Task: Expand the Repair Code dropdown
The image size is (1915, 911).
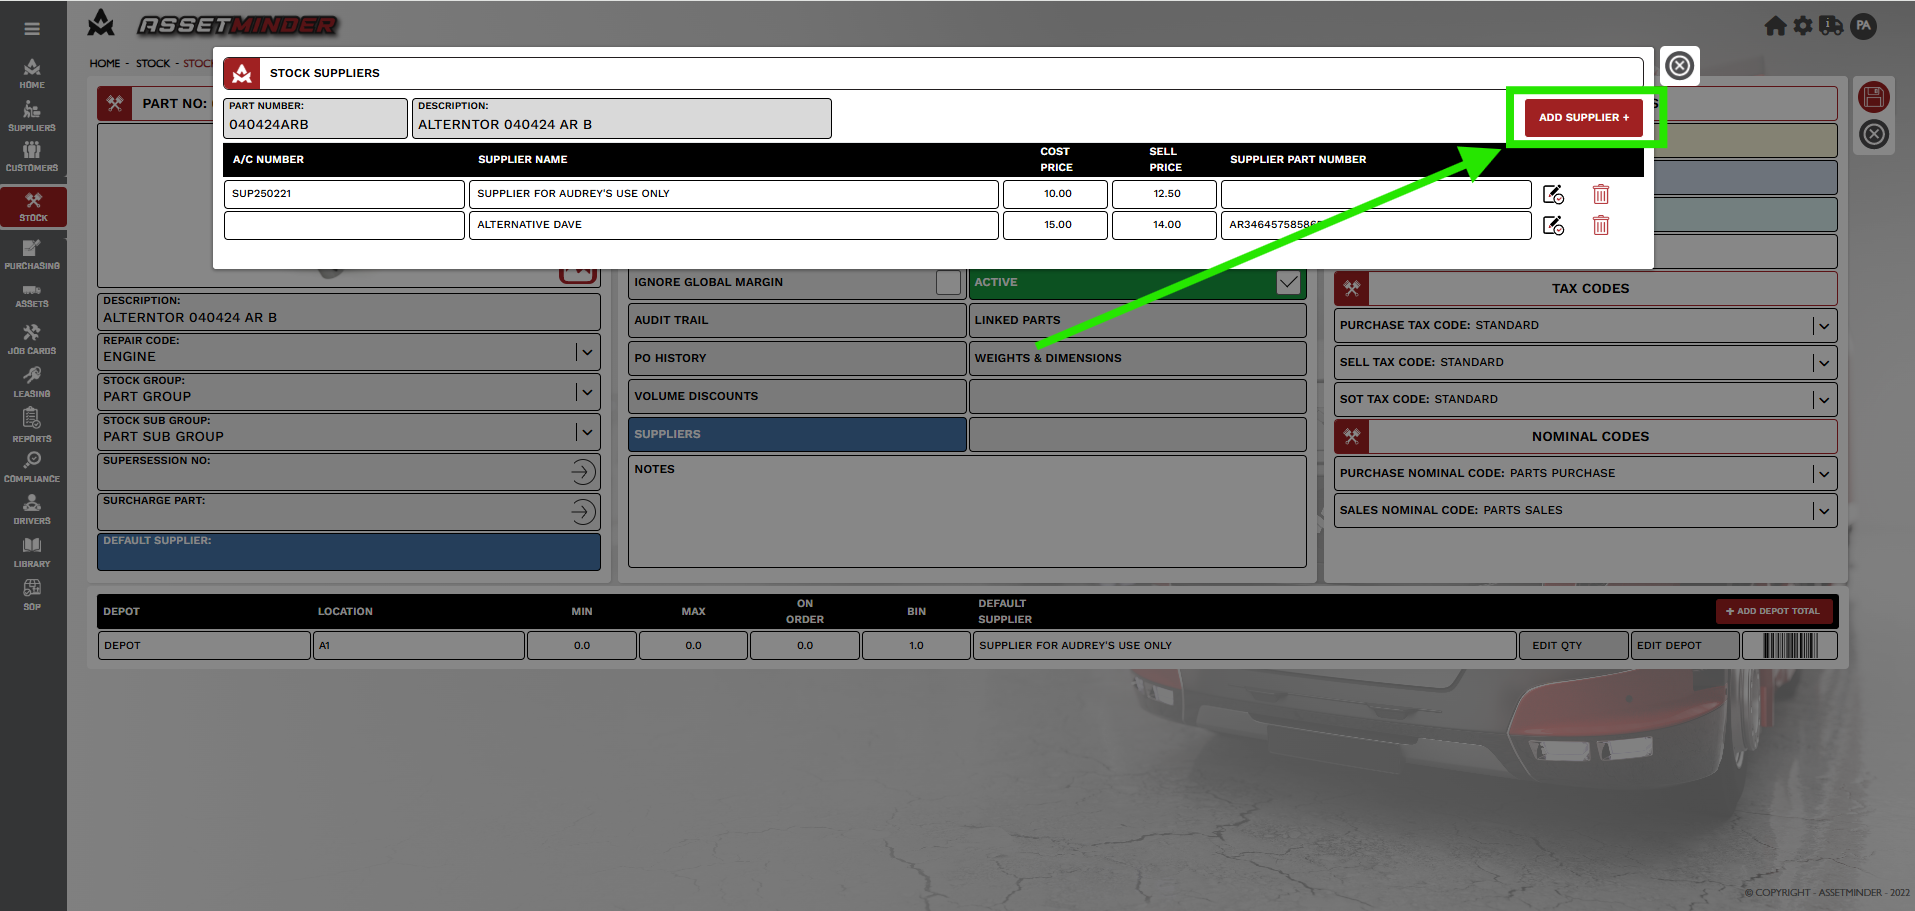Action: [x=587, y=352]
